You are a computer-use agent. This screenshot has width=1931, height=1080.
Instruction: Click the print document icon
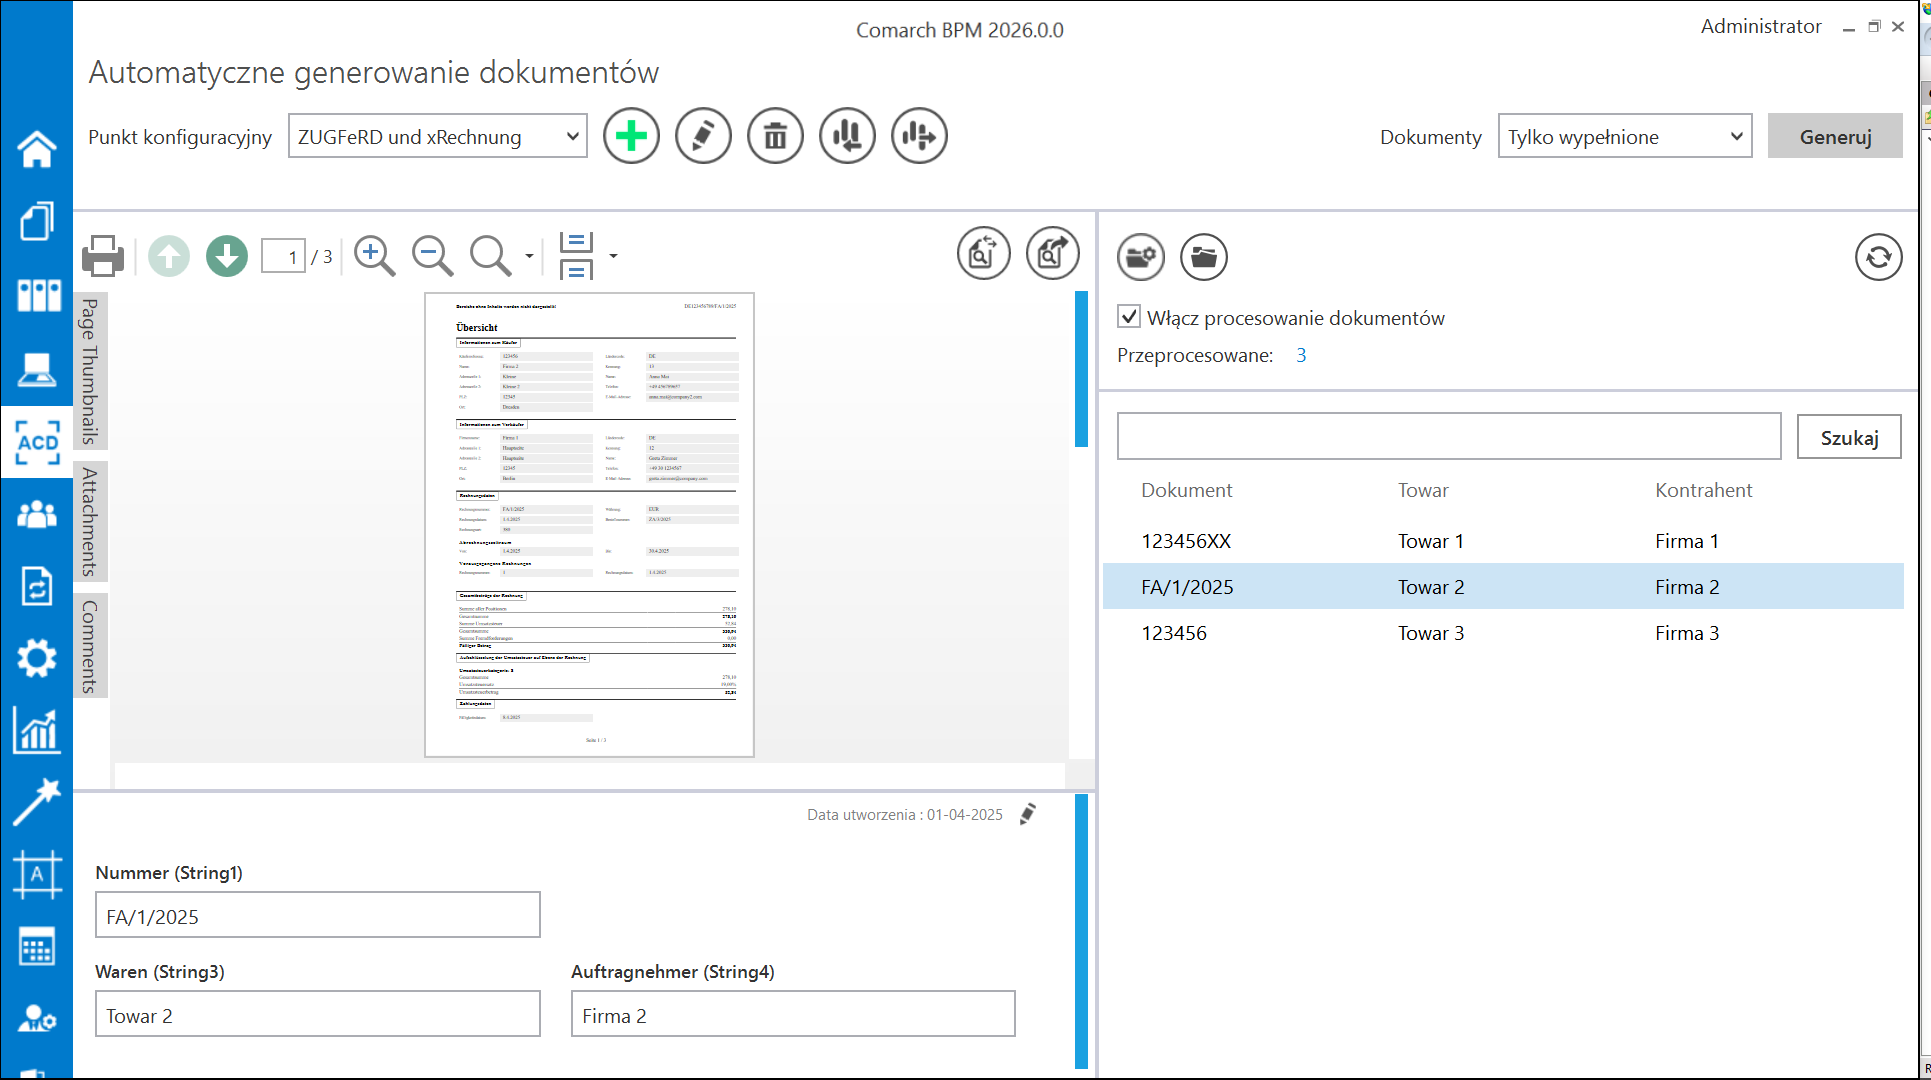pos(103,256)
